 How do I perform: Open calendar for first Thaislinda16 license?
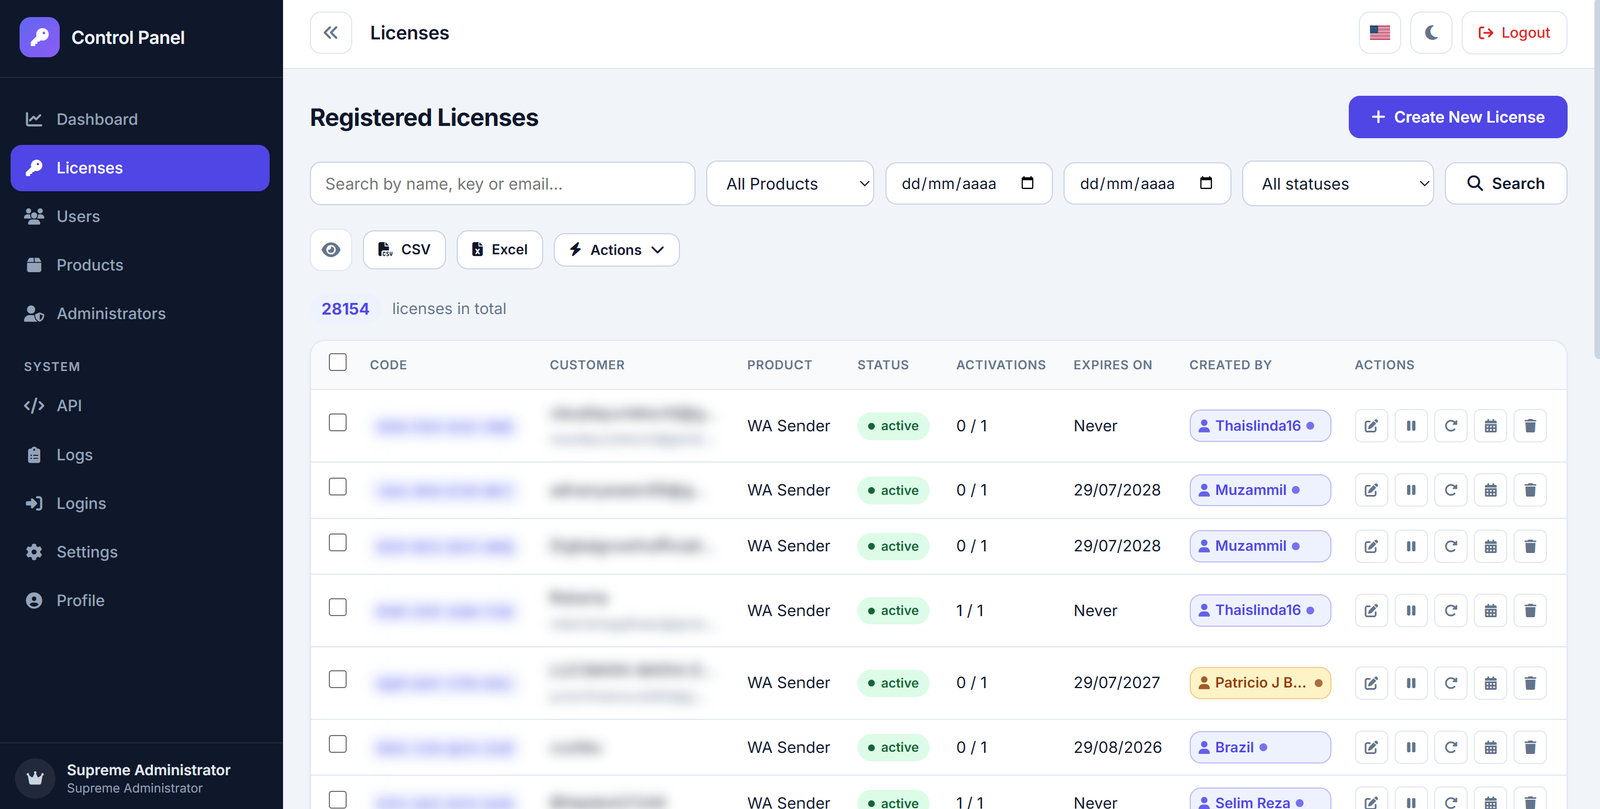[1491, 426]
